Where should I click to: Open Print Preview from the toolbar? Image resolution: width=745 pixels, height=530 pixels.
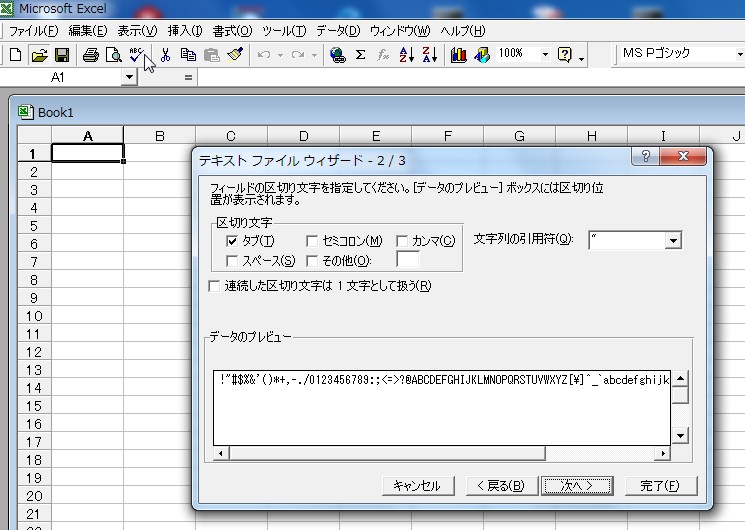pos(114,55)
